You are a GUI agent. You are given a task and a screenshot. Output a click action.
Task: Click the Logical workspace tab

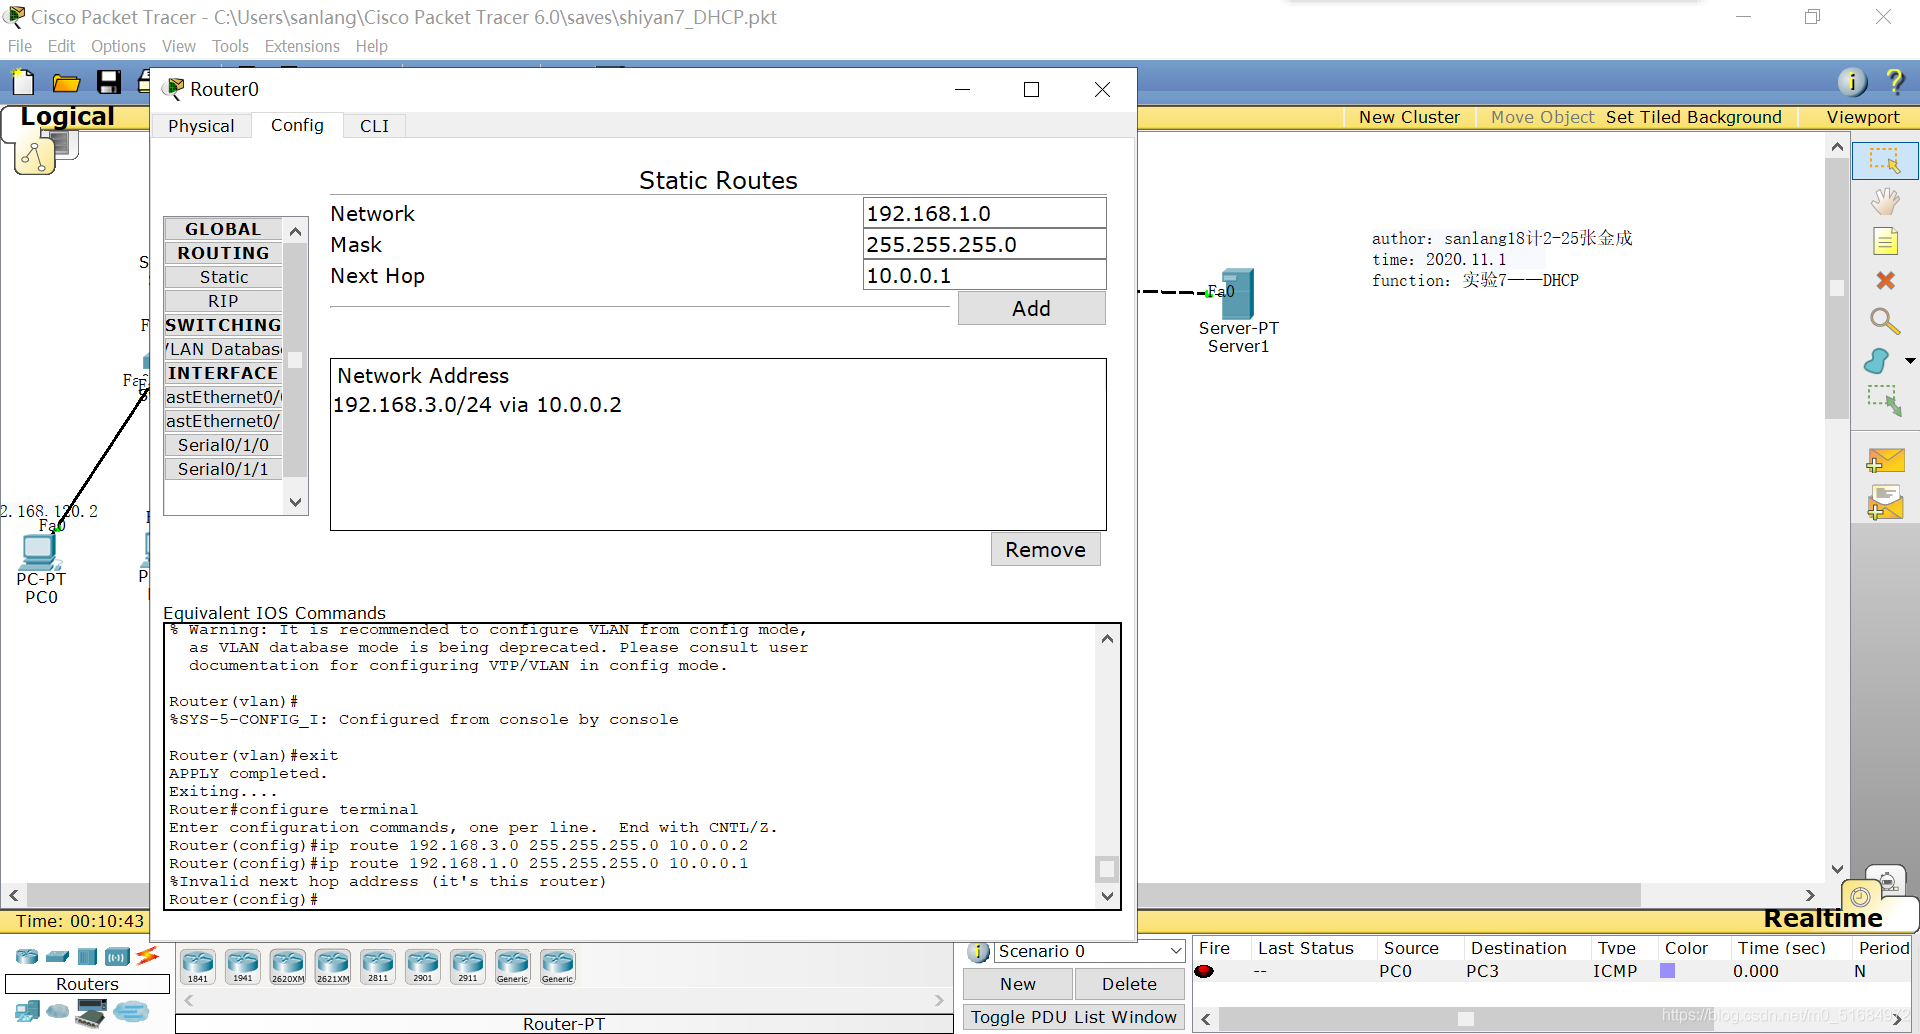(67, 117)
